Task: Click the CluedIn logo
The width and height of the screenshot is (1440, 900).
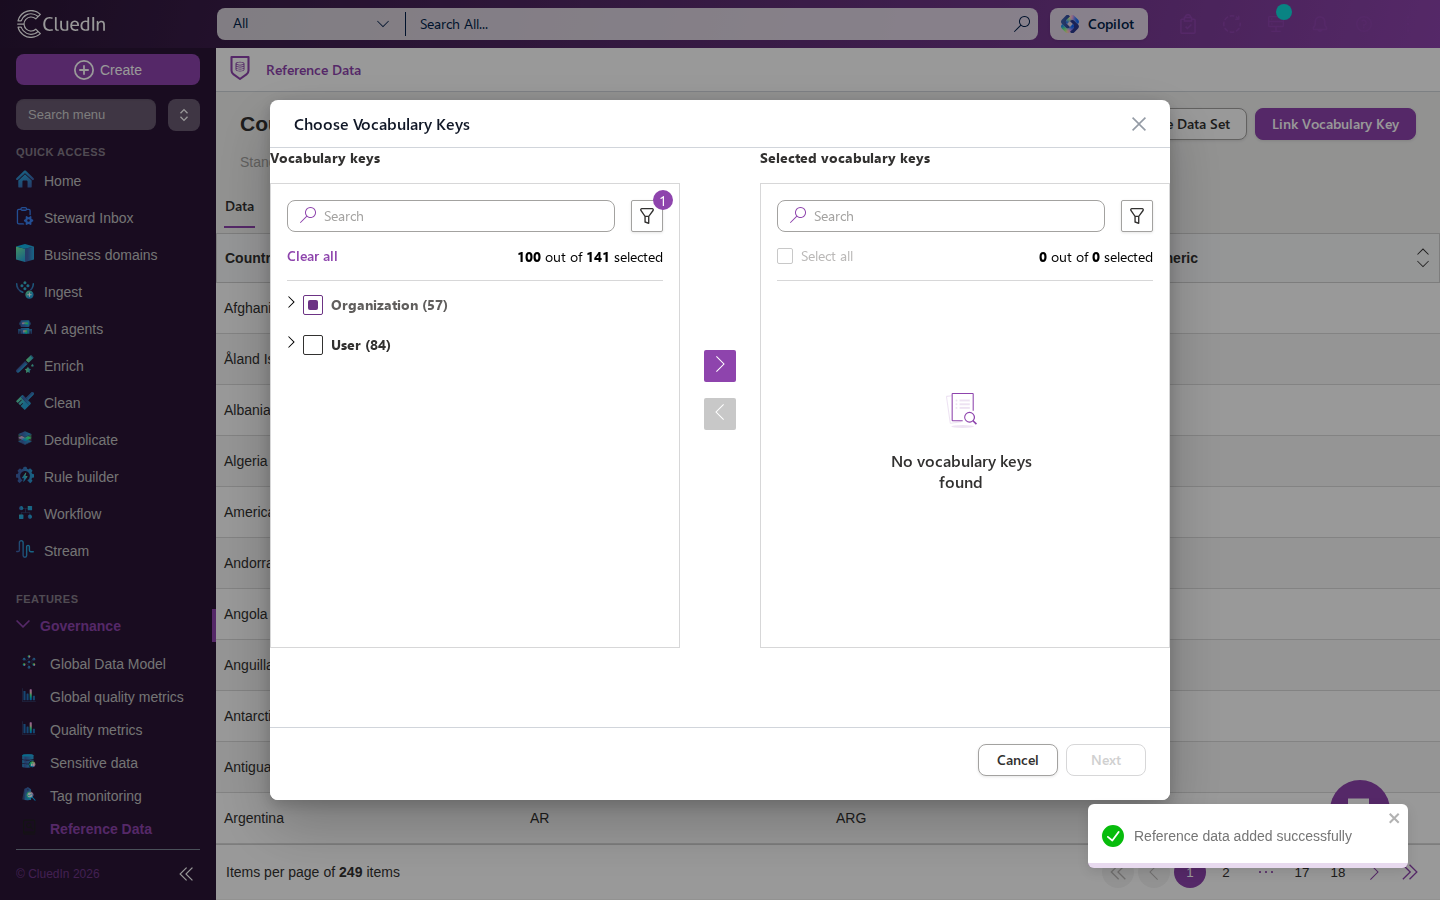Action: click(x=62, y=24)
